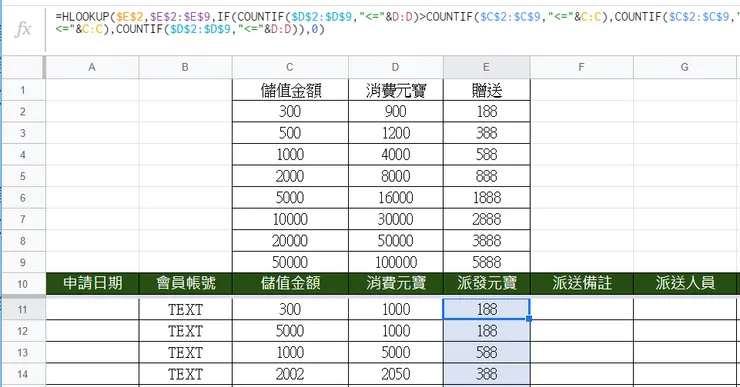Select column B header
740x387 pixels.
(x=185, y=67)
